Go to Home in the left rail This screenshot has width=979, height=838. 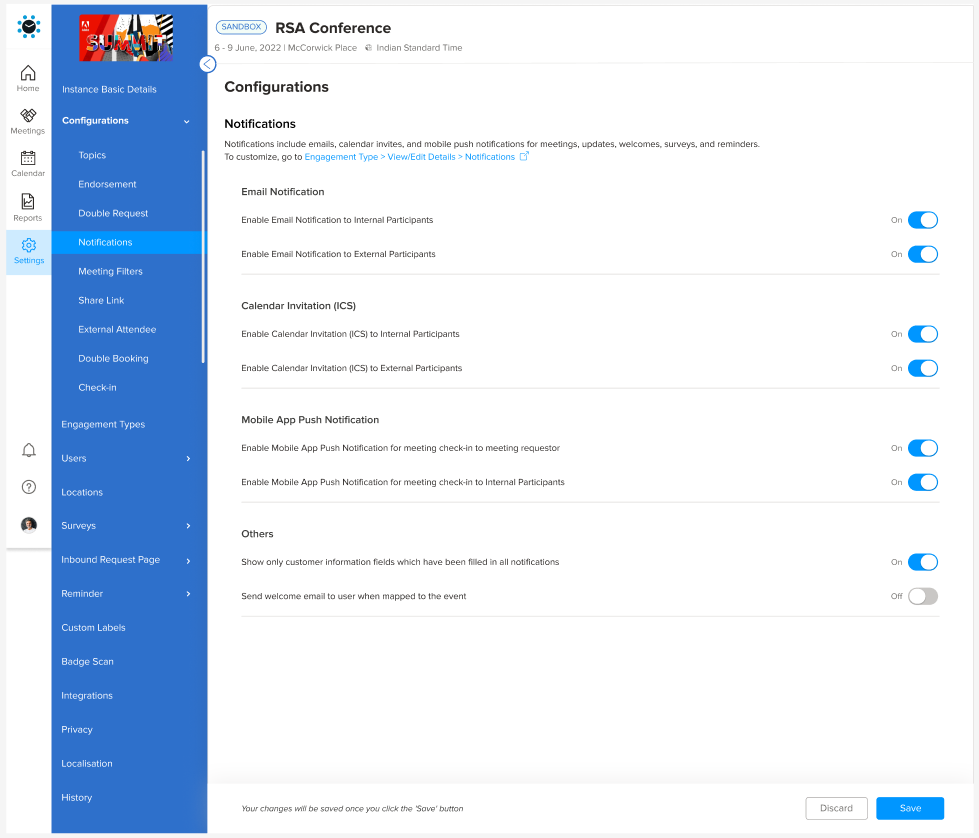pyautogui.click(x=28, y=79)
